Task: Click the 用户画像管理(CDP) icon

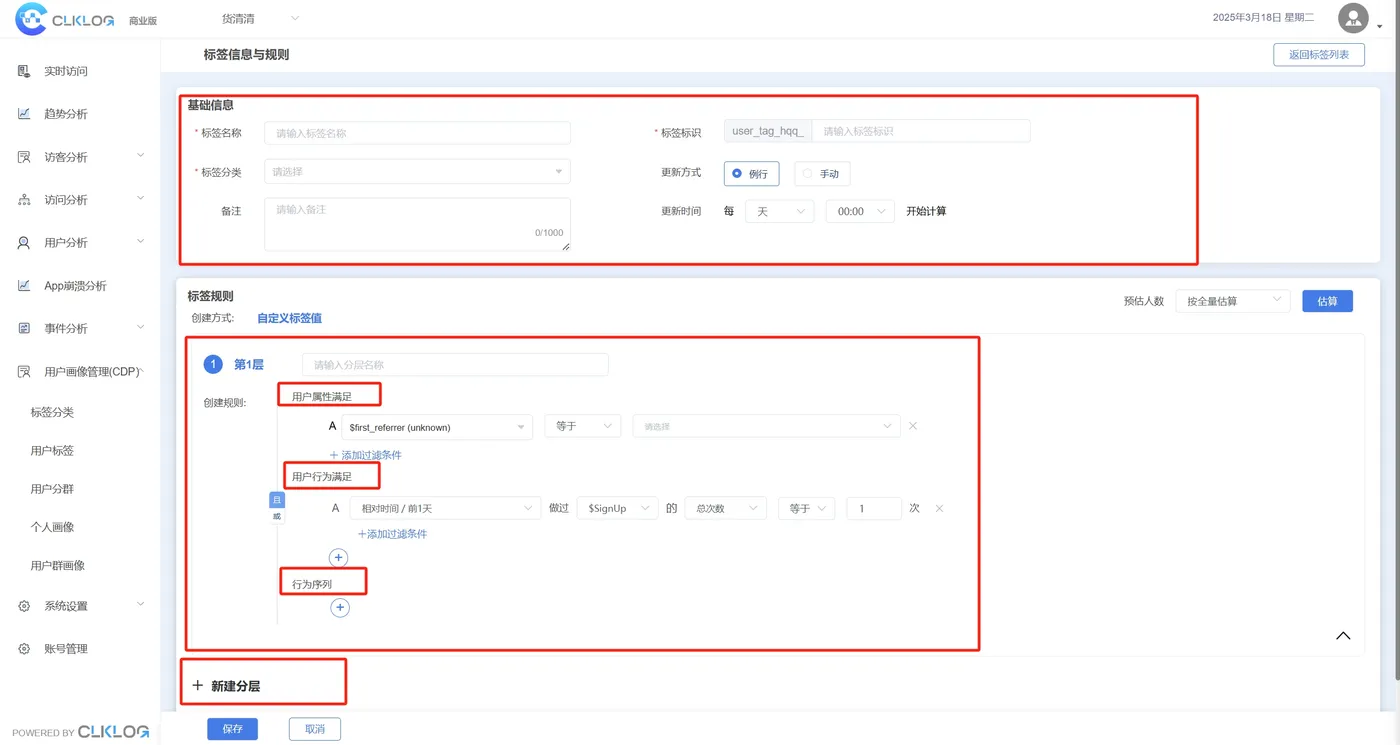Action: 24,372
